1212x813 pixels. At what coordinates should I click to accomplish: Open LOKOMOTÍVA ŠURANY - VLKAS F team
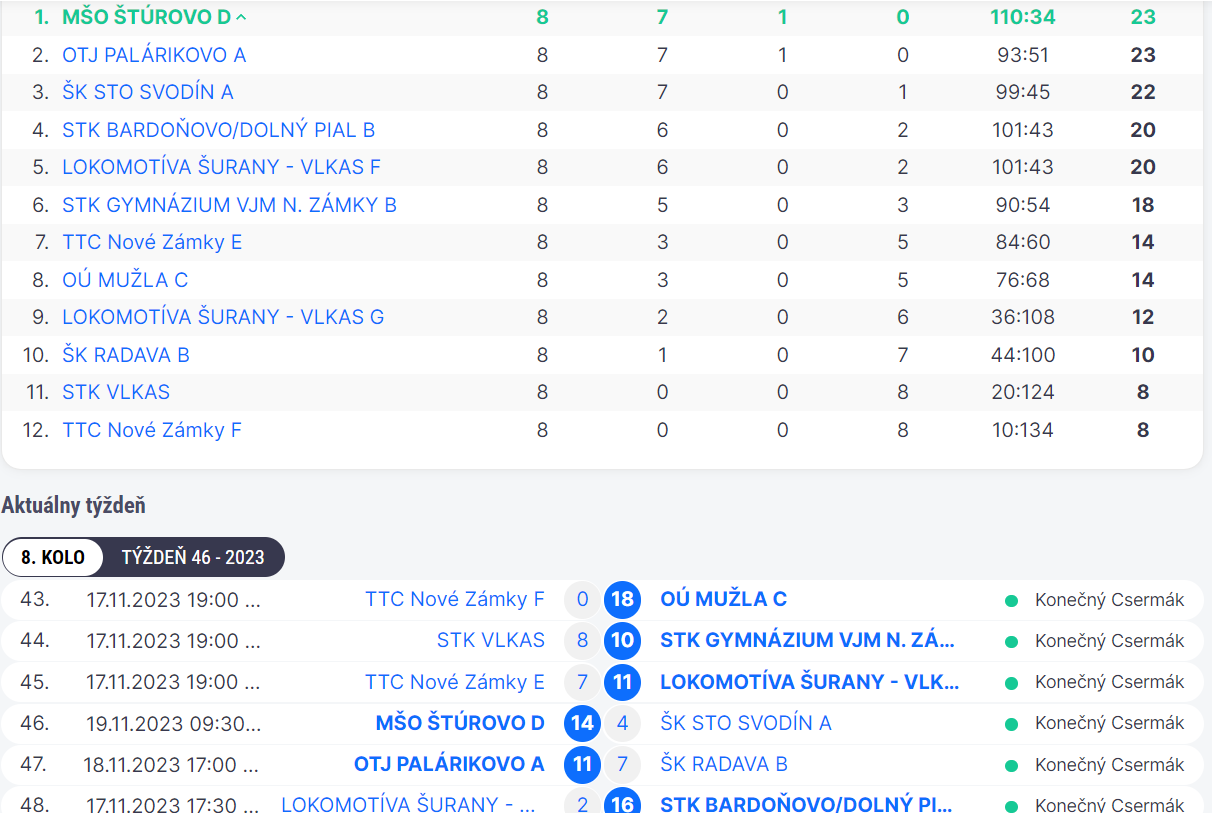221,167
